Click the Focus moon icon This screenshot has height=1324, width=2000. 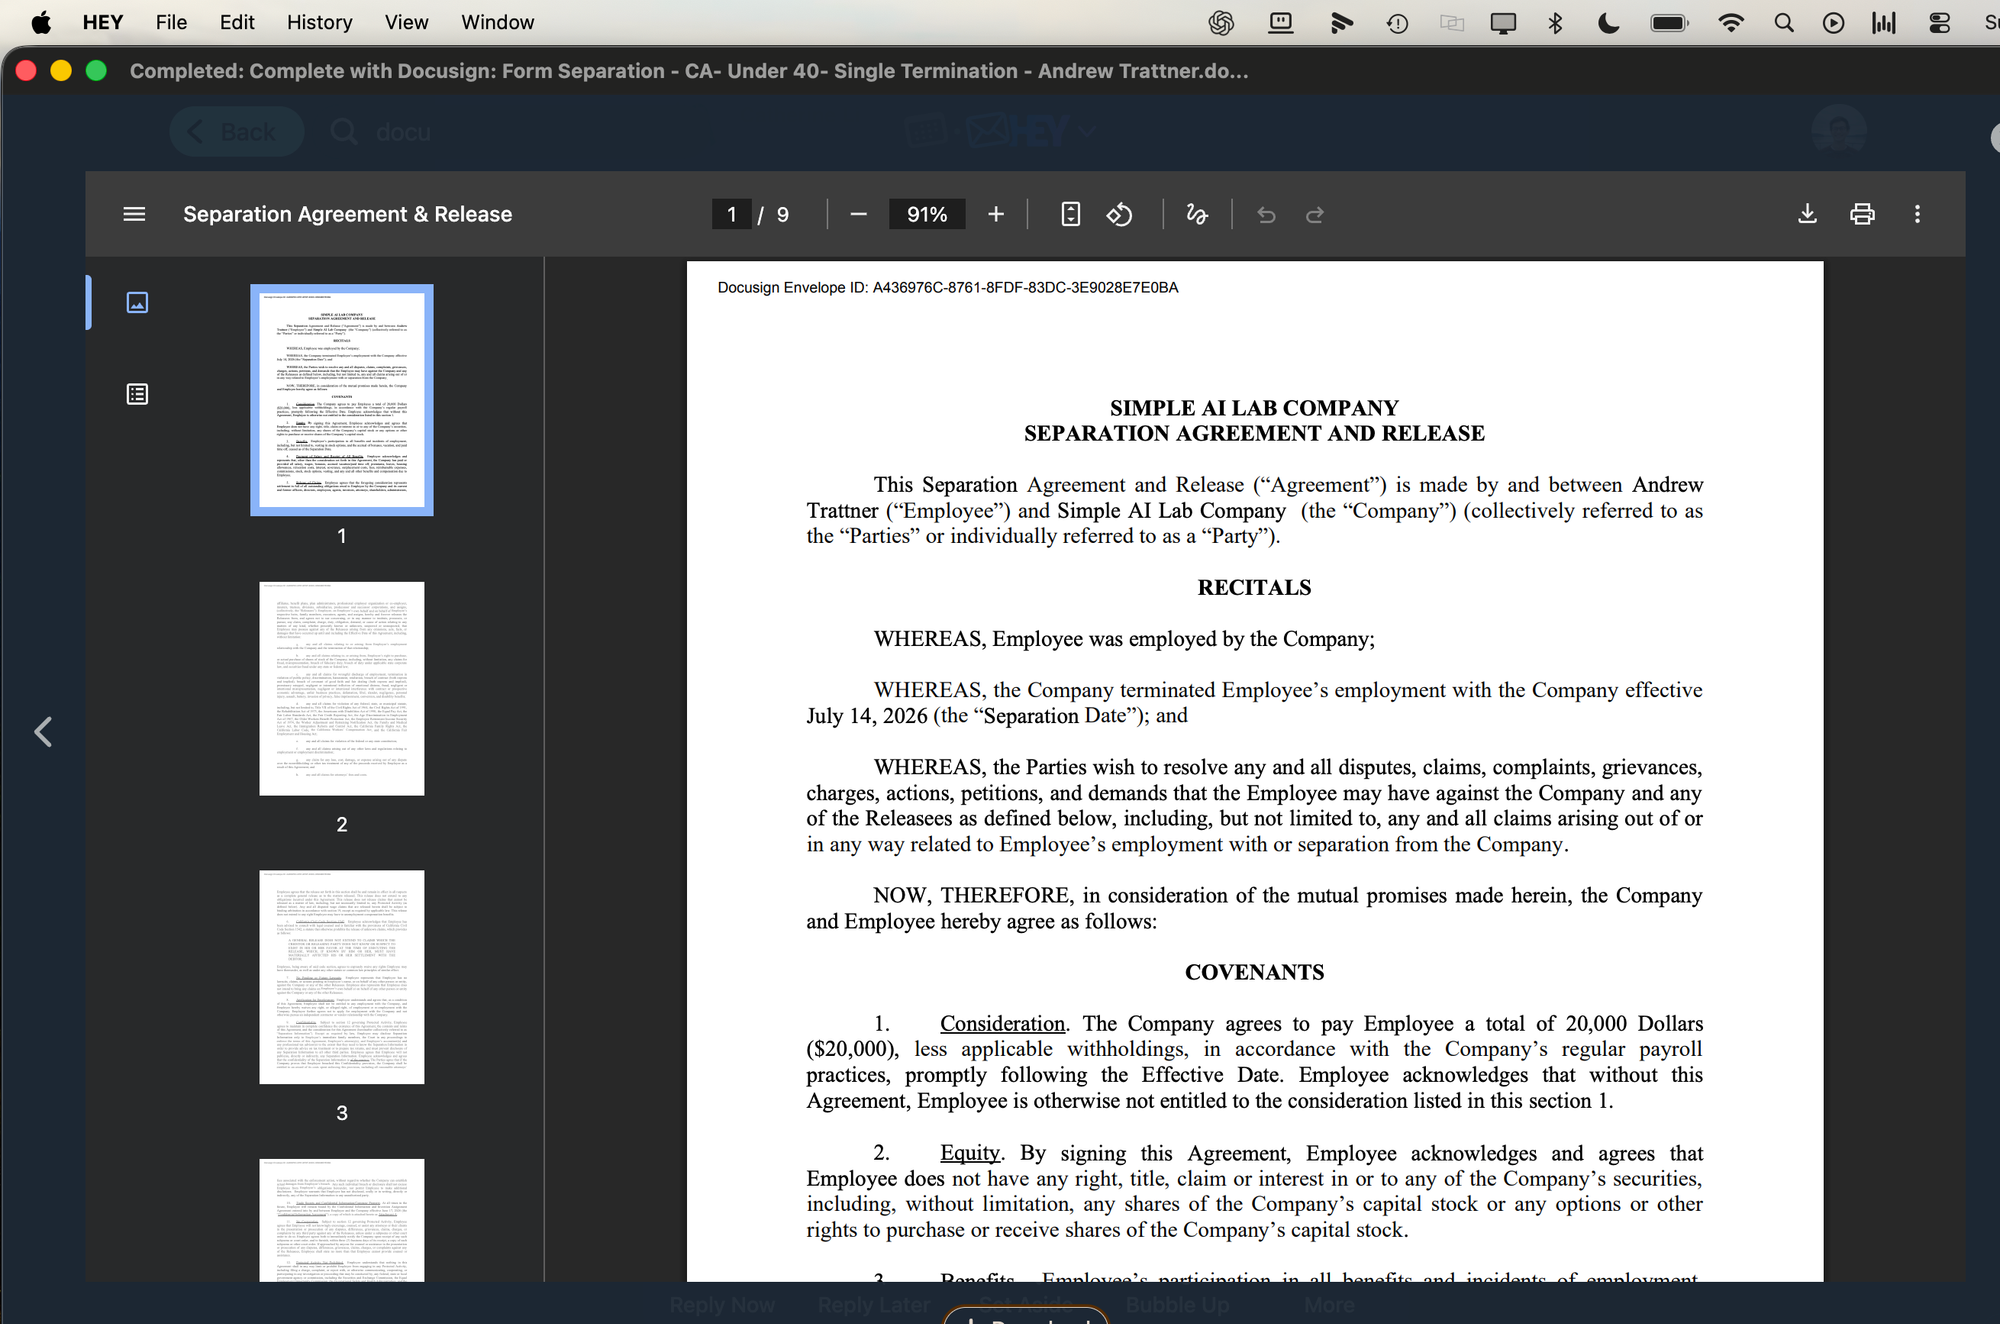click(1609, 22)
